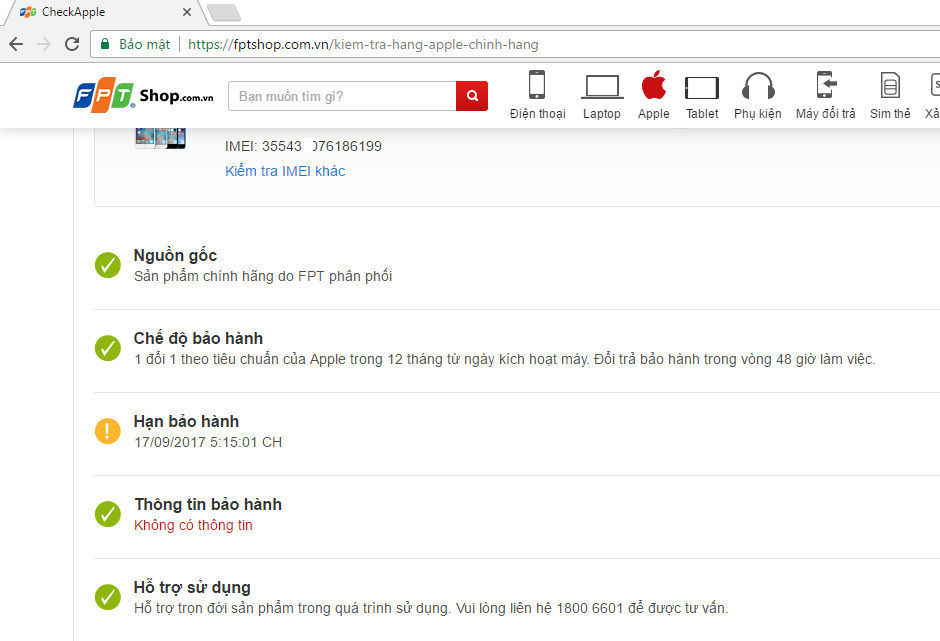The image size is (940, 641).
Task: Open the Sim thẻ category
Action: pos(890,96)
